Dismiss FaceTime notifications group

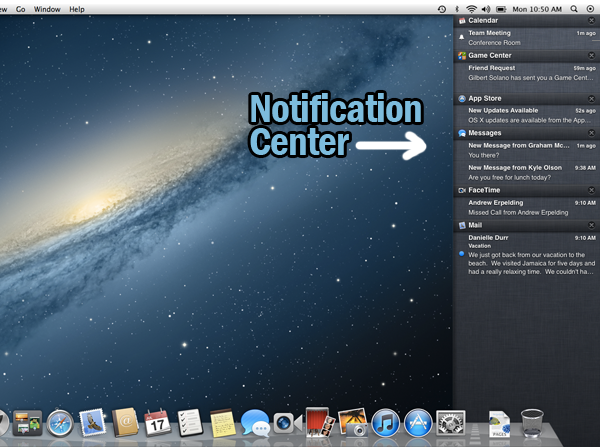point(591,190)
